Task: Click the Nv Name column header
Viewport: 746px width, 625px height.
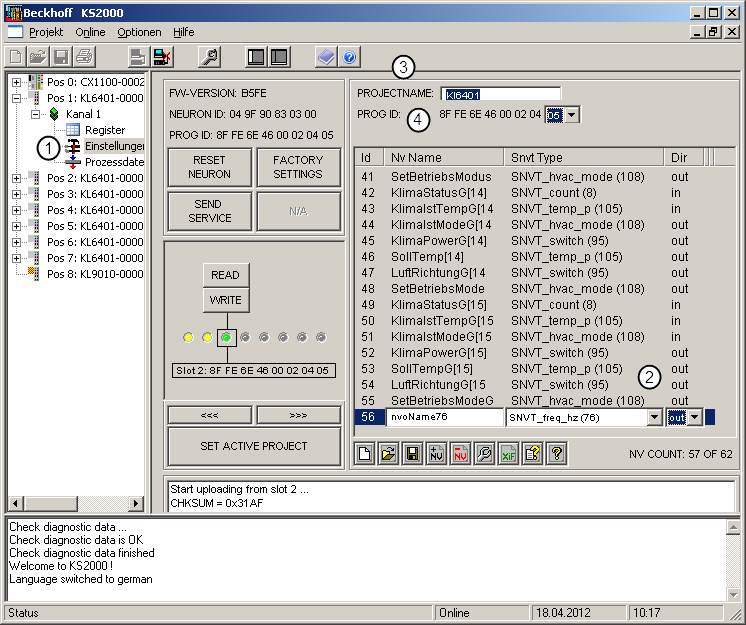Action: click(443, 157)
